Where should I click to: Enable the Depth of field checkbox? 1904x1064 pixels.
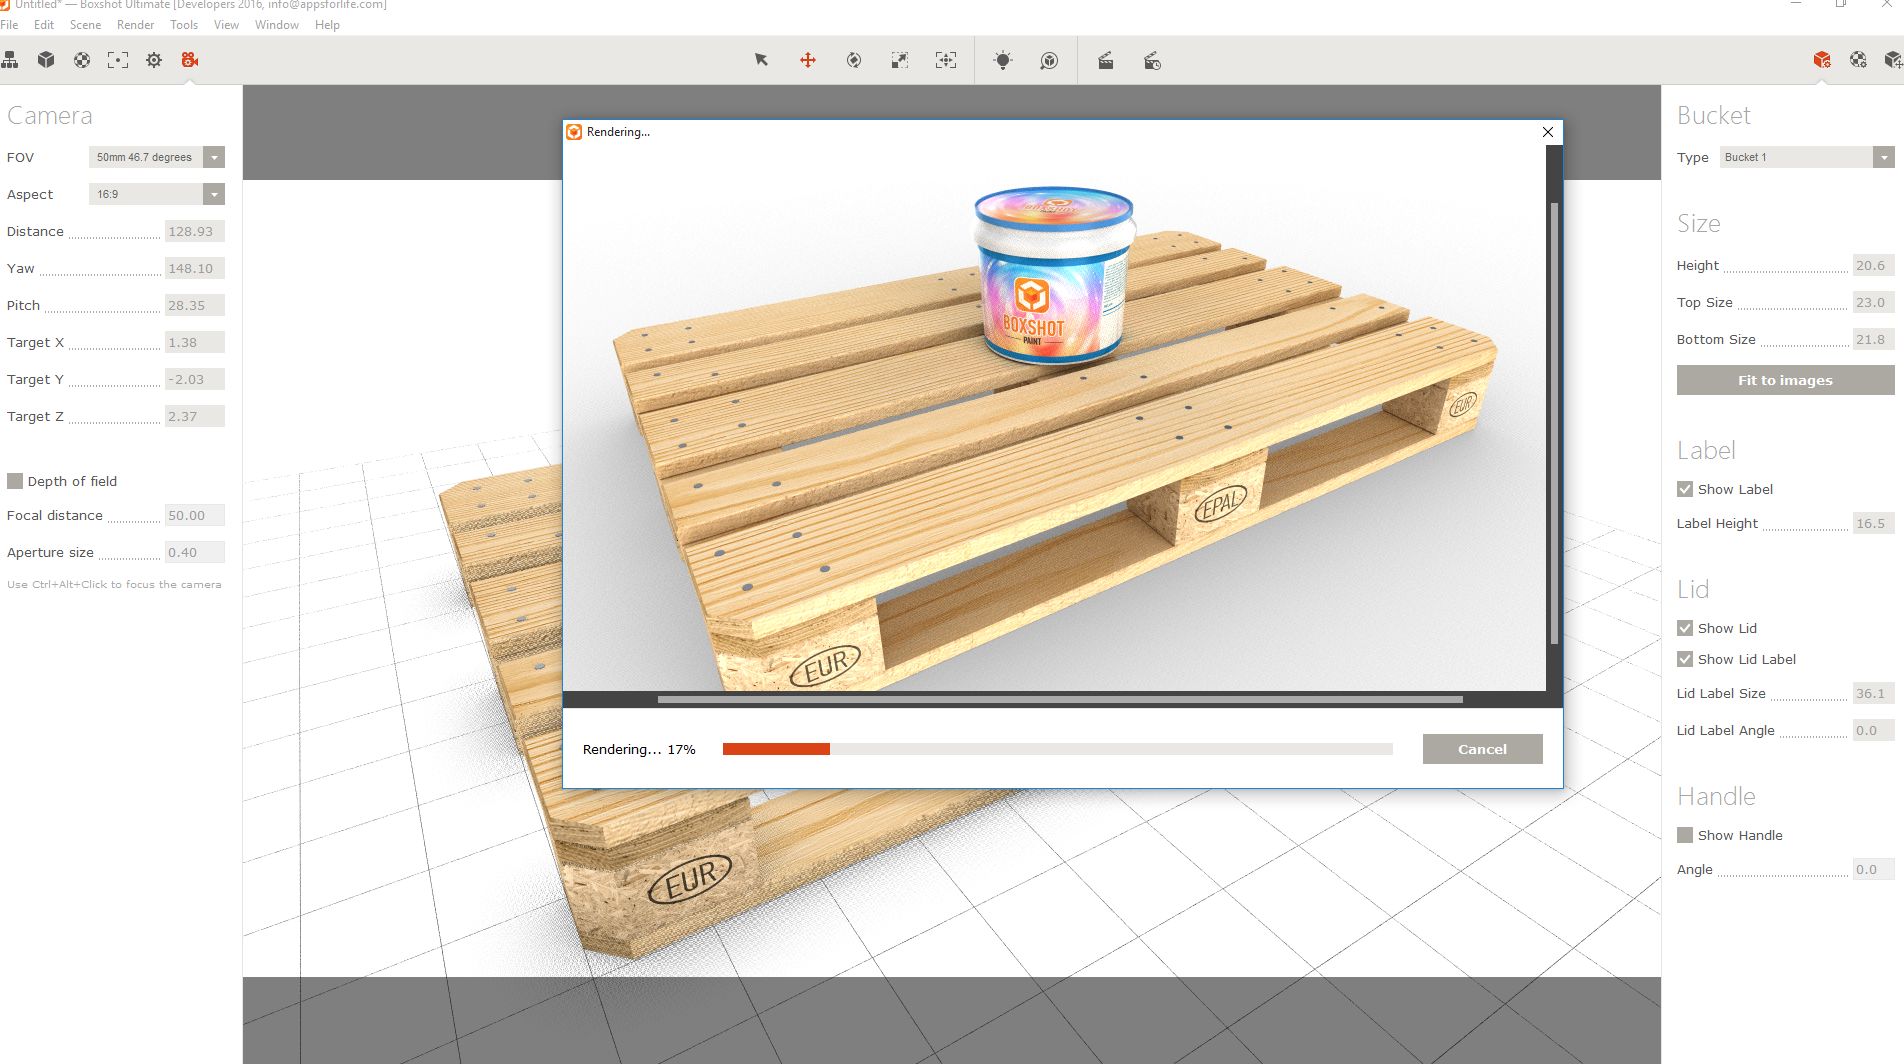(15, 481)
